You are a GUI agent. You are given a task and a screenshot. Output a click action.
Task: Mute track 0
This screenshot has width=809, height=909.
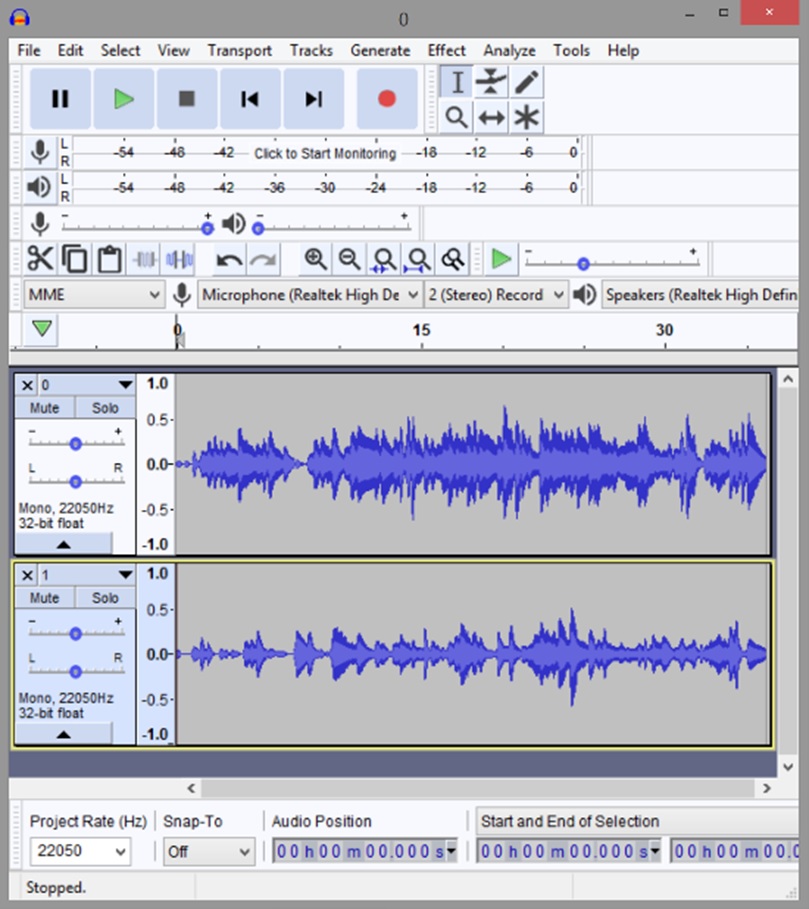[x=44, y=408]
